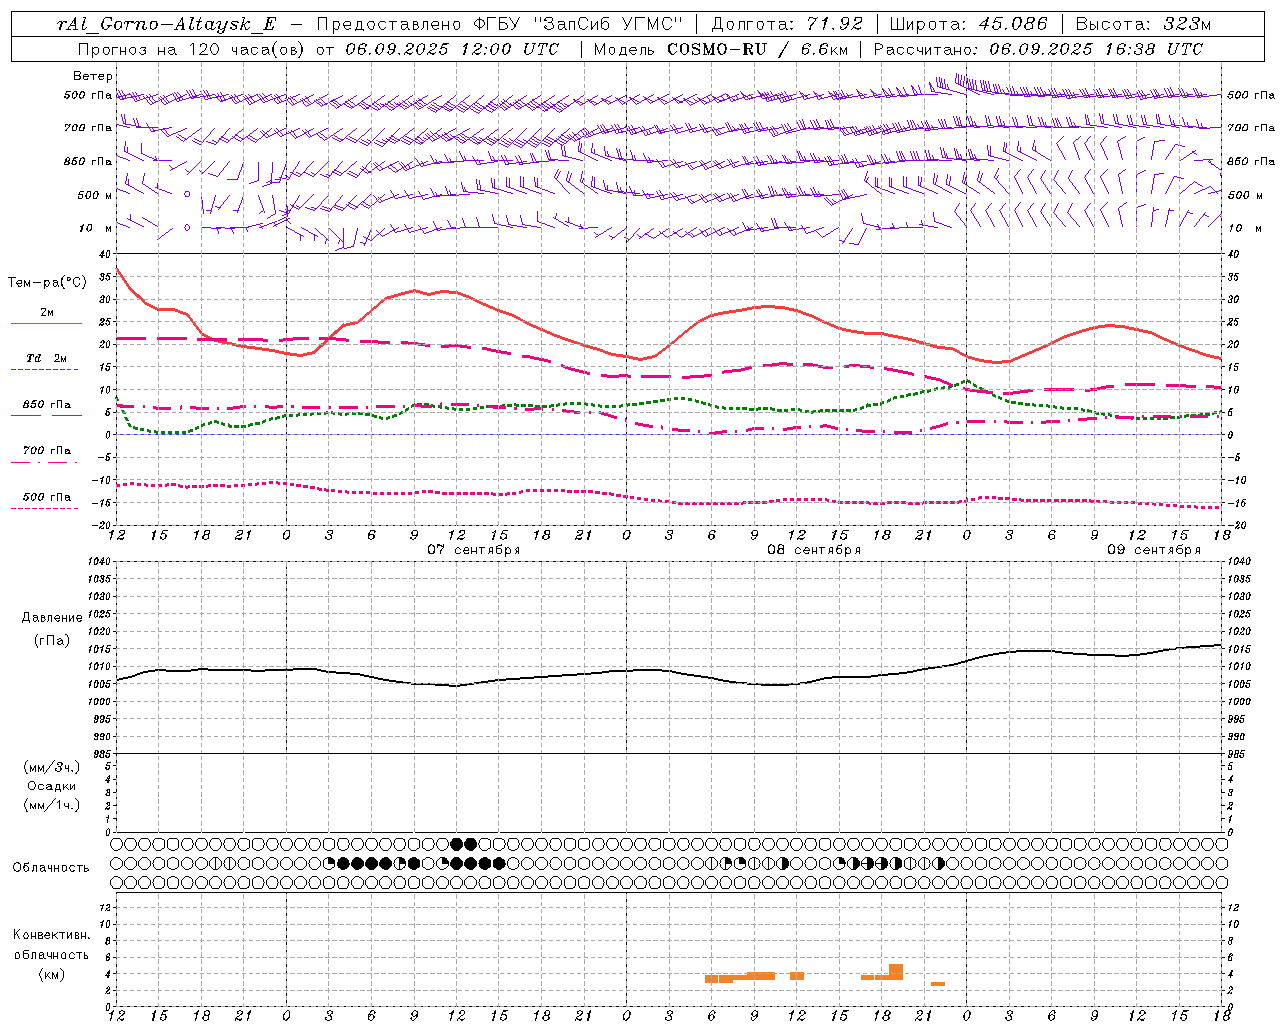This screenshot has width=1280, height=1024.
Task: Click the dashed line sample under Td 2м legend
Action: pyautogui.click(x=46, y=370)
